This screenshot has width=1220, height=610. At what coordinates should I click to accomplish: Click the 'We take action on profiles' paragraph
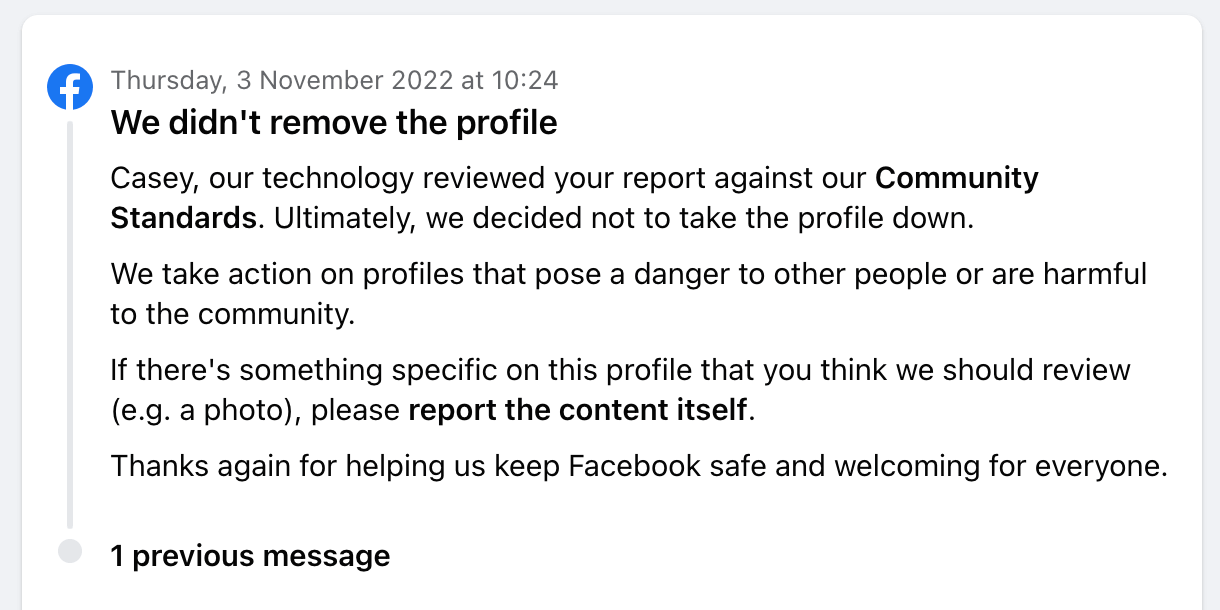click(628, 274)
